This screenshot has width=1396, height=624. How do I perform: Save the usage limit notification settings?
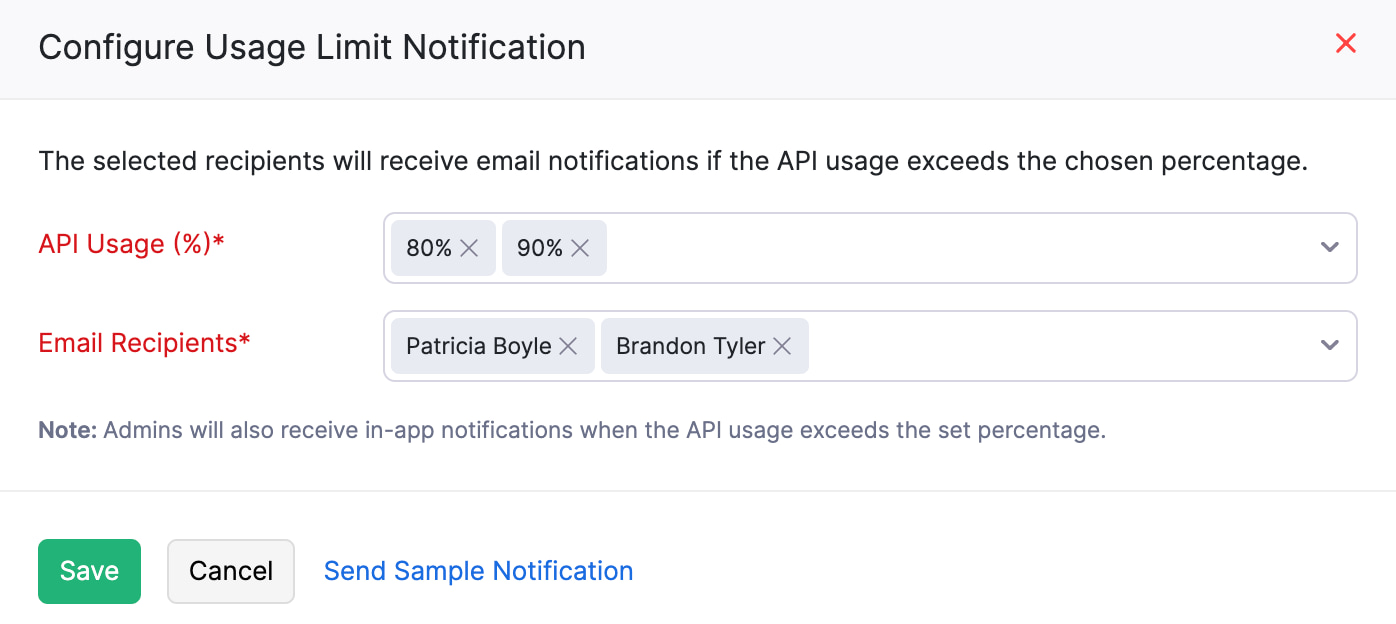tap(89, 570)
